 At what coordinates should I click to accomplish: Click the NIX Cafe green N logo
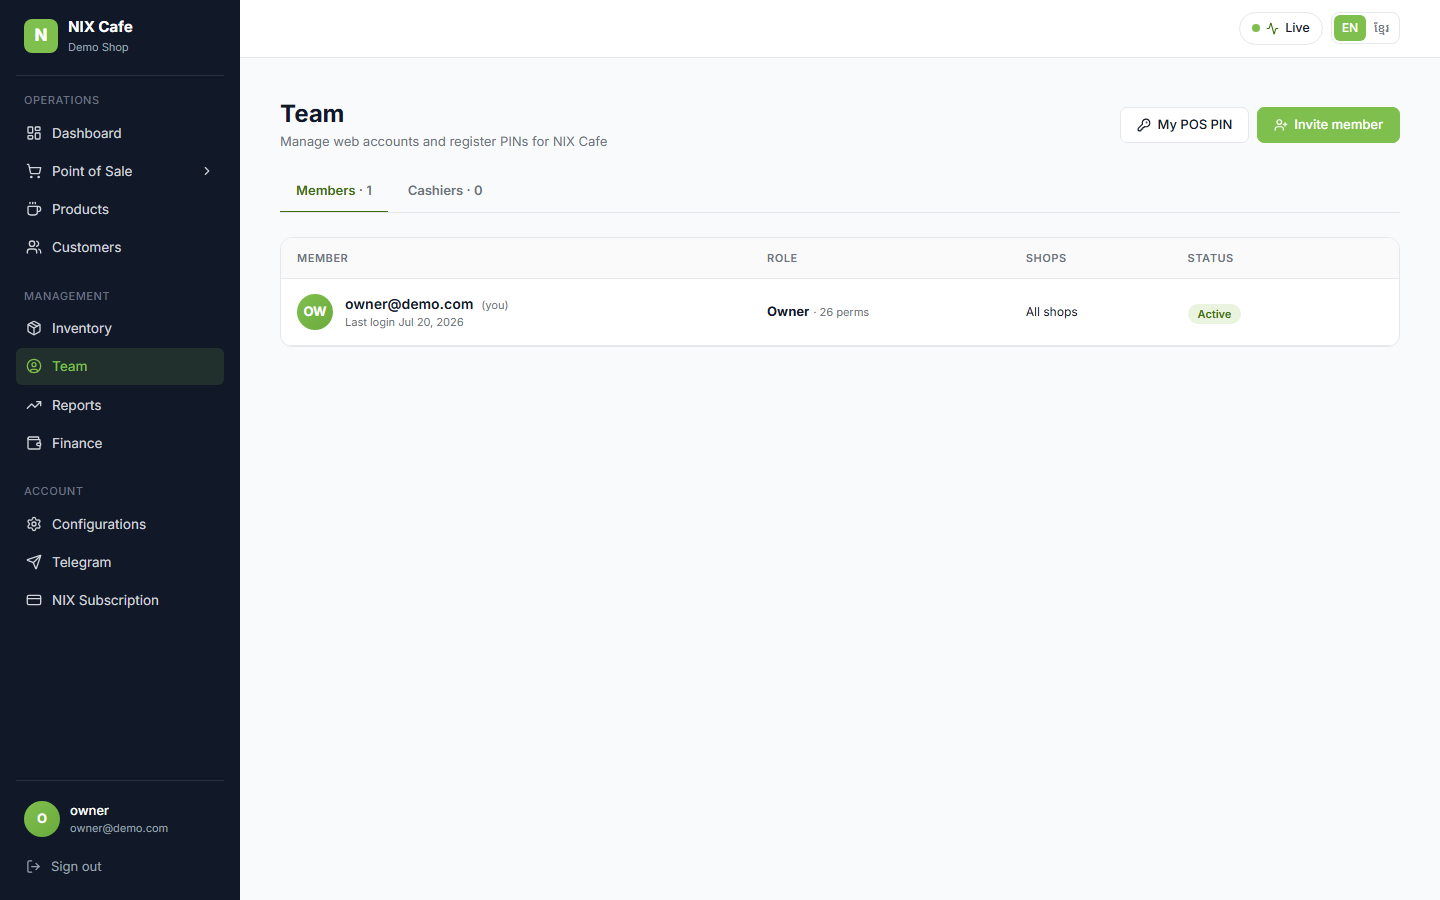point(41,35)
